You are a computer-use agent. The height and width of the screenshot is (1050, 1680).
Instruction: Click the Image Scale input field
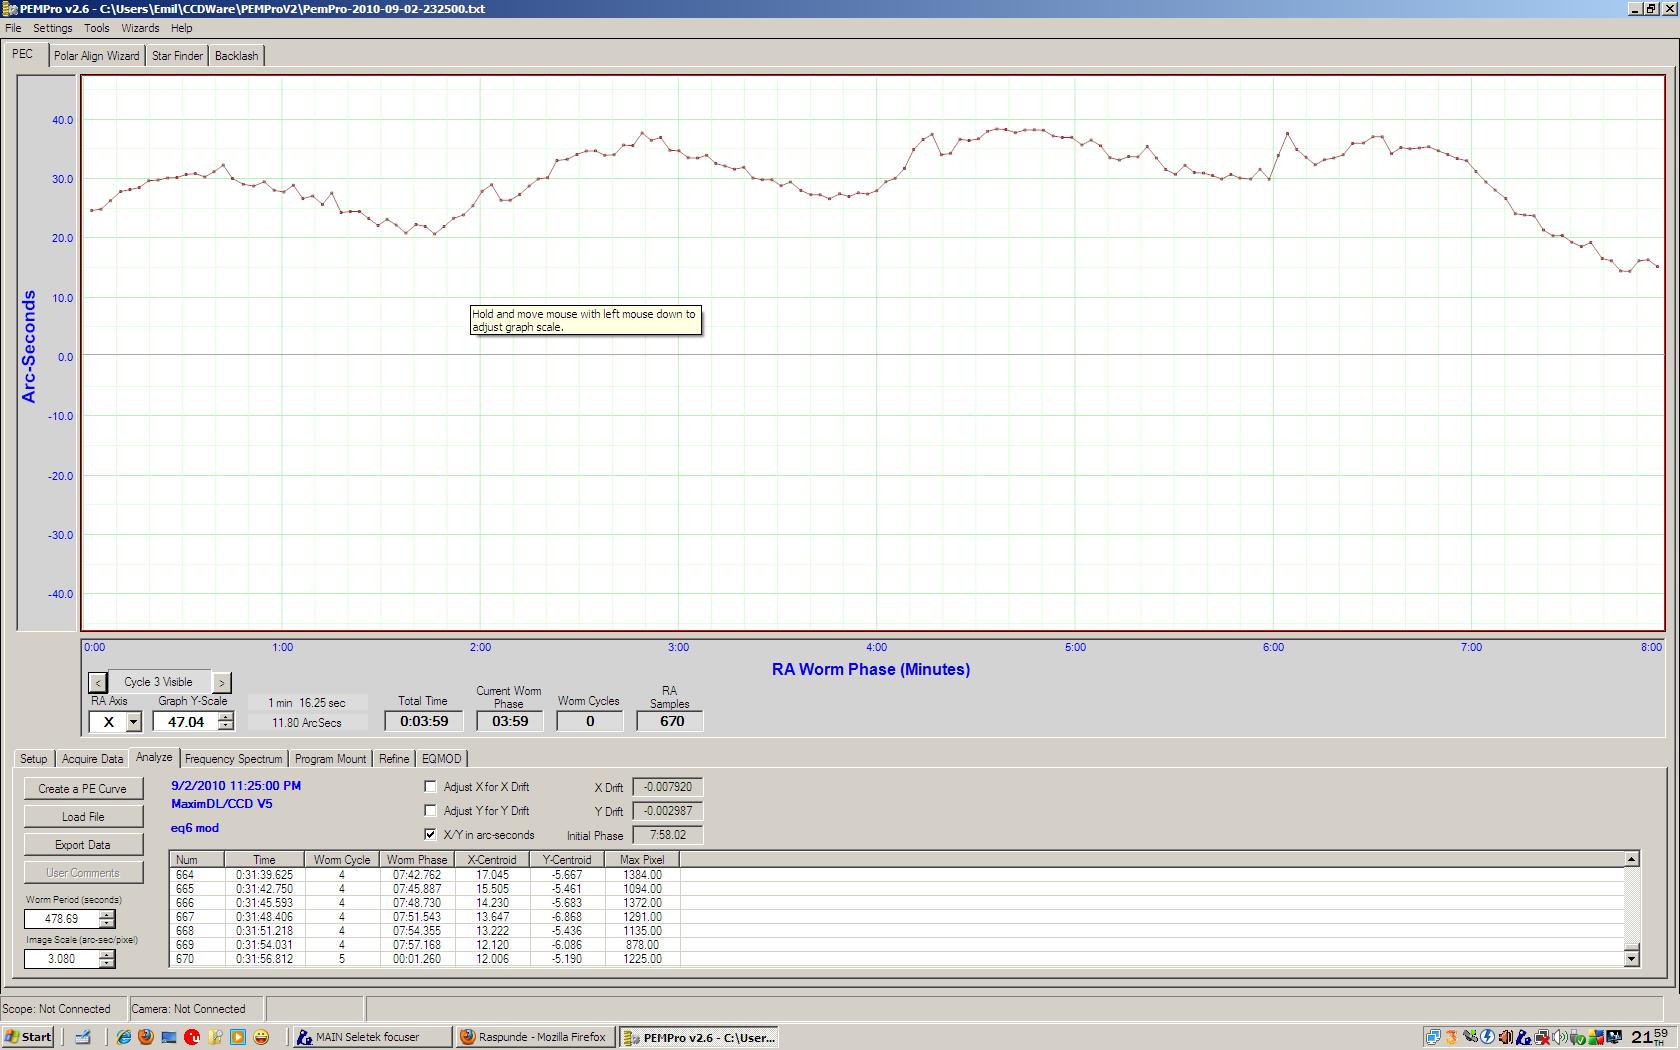[61, 958]
